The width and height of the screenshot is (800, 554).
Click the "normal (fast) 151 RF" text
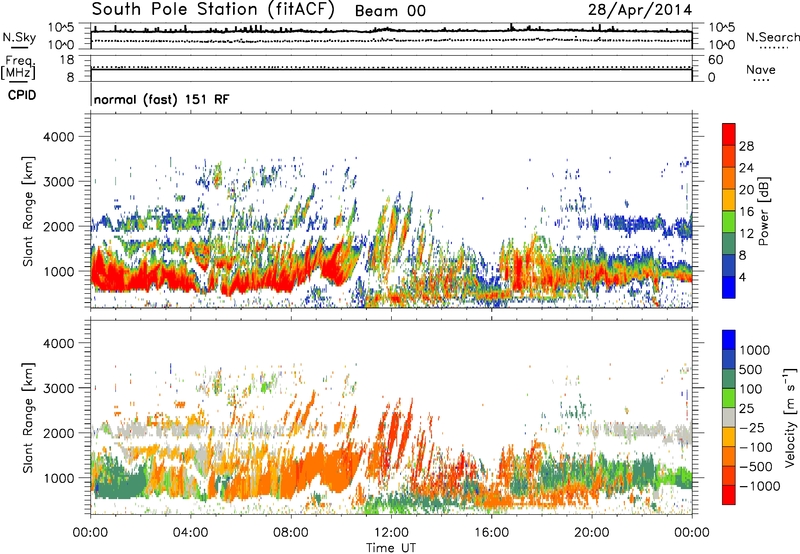(162, 99)
